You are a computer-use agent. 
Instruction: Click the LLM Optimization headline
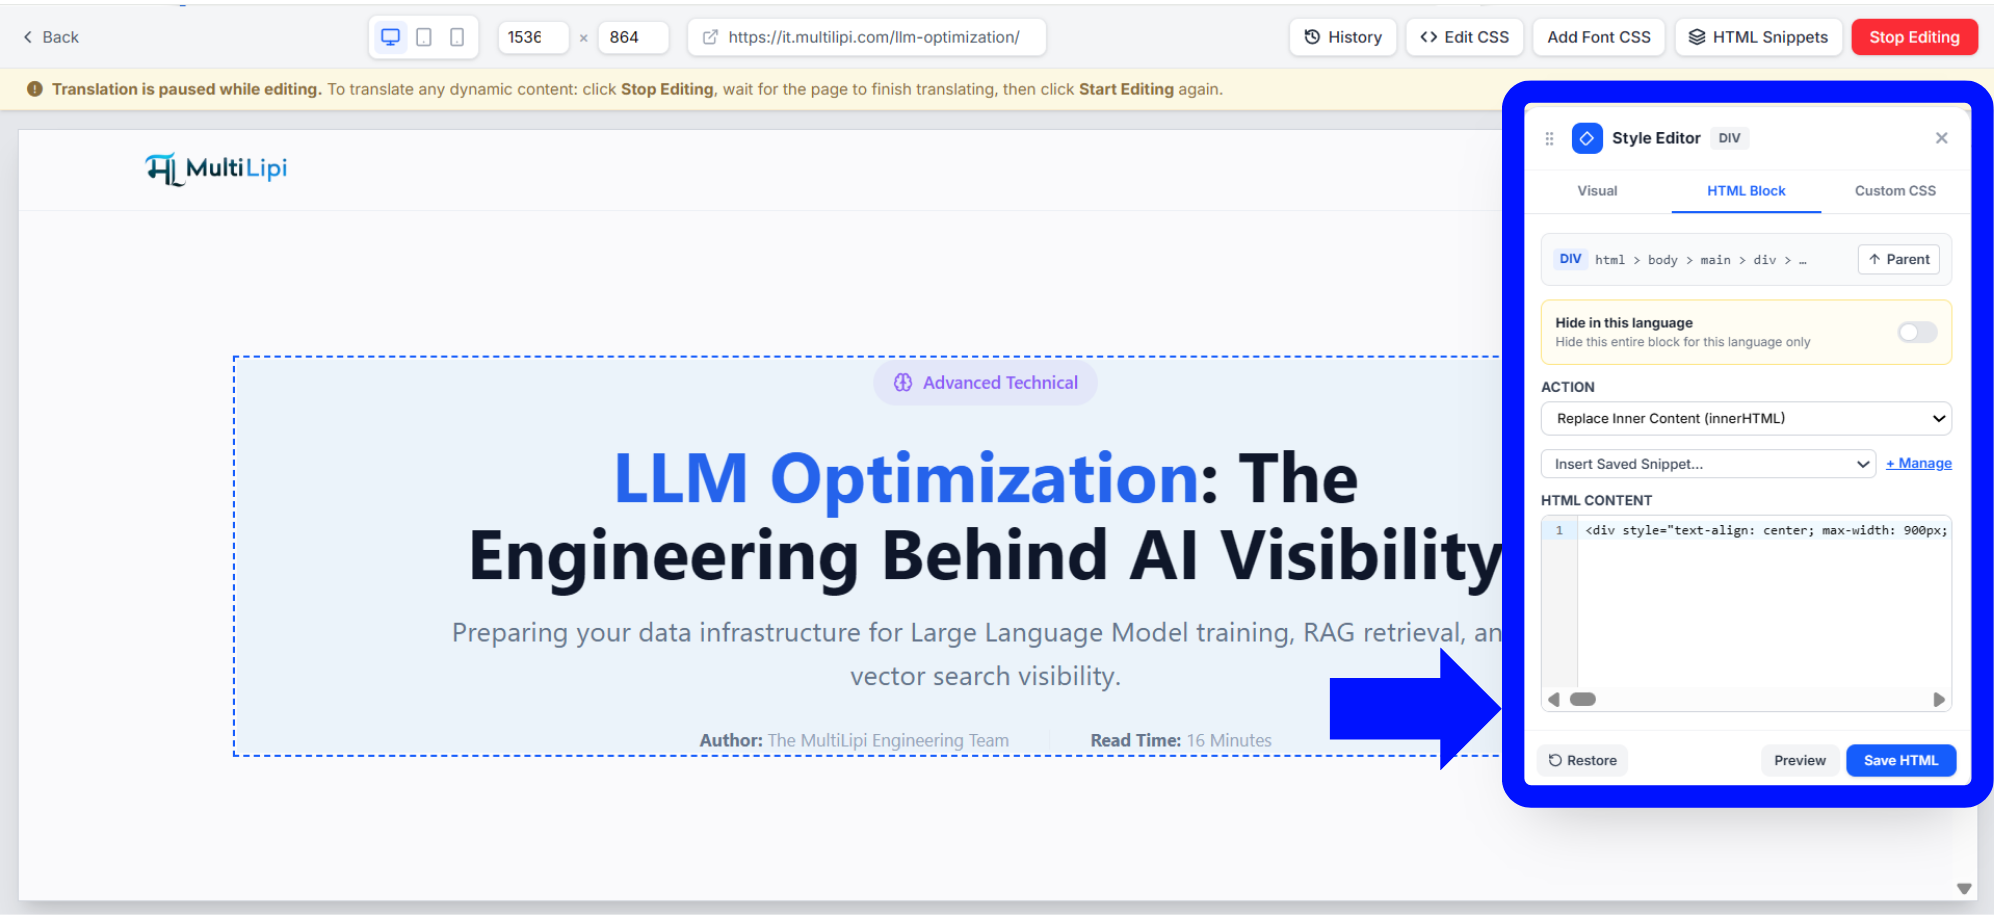pyautogui.click(x=985, y=517)
